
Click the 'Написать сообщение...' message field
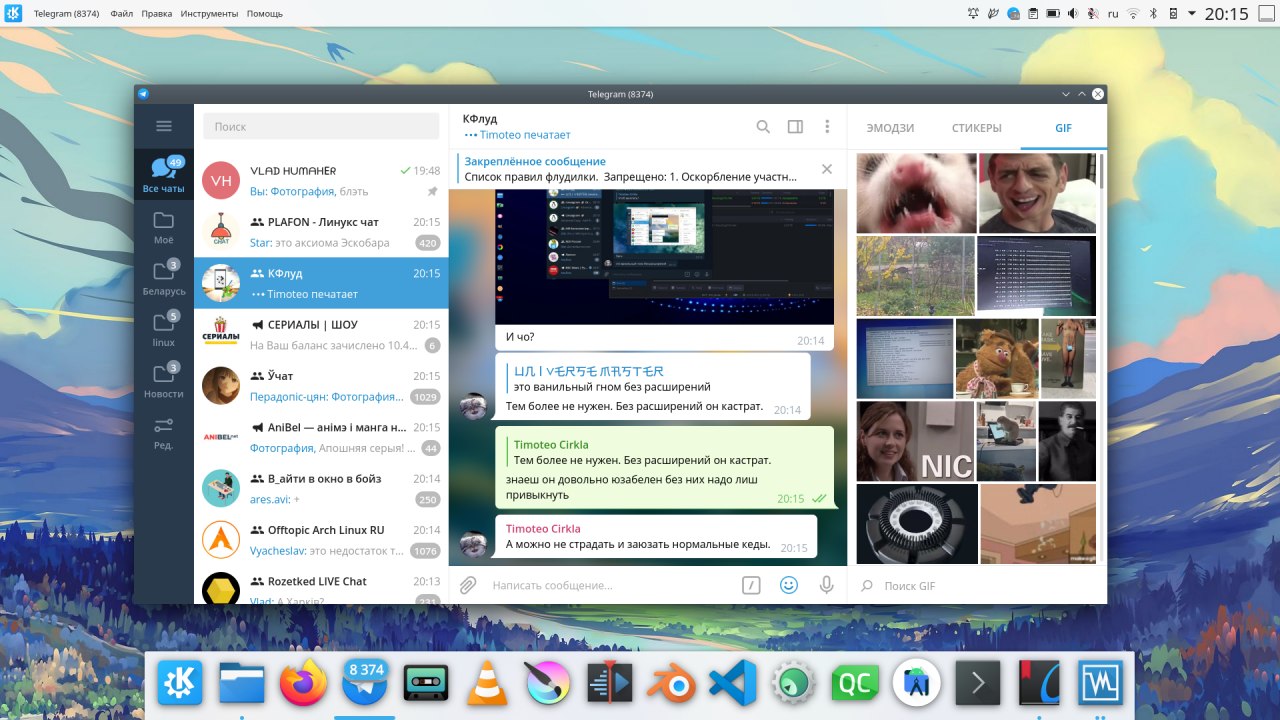[610, 585]
